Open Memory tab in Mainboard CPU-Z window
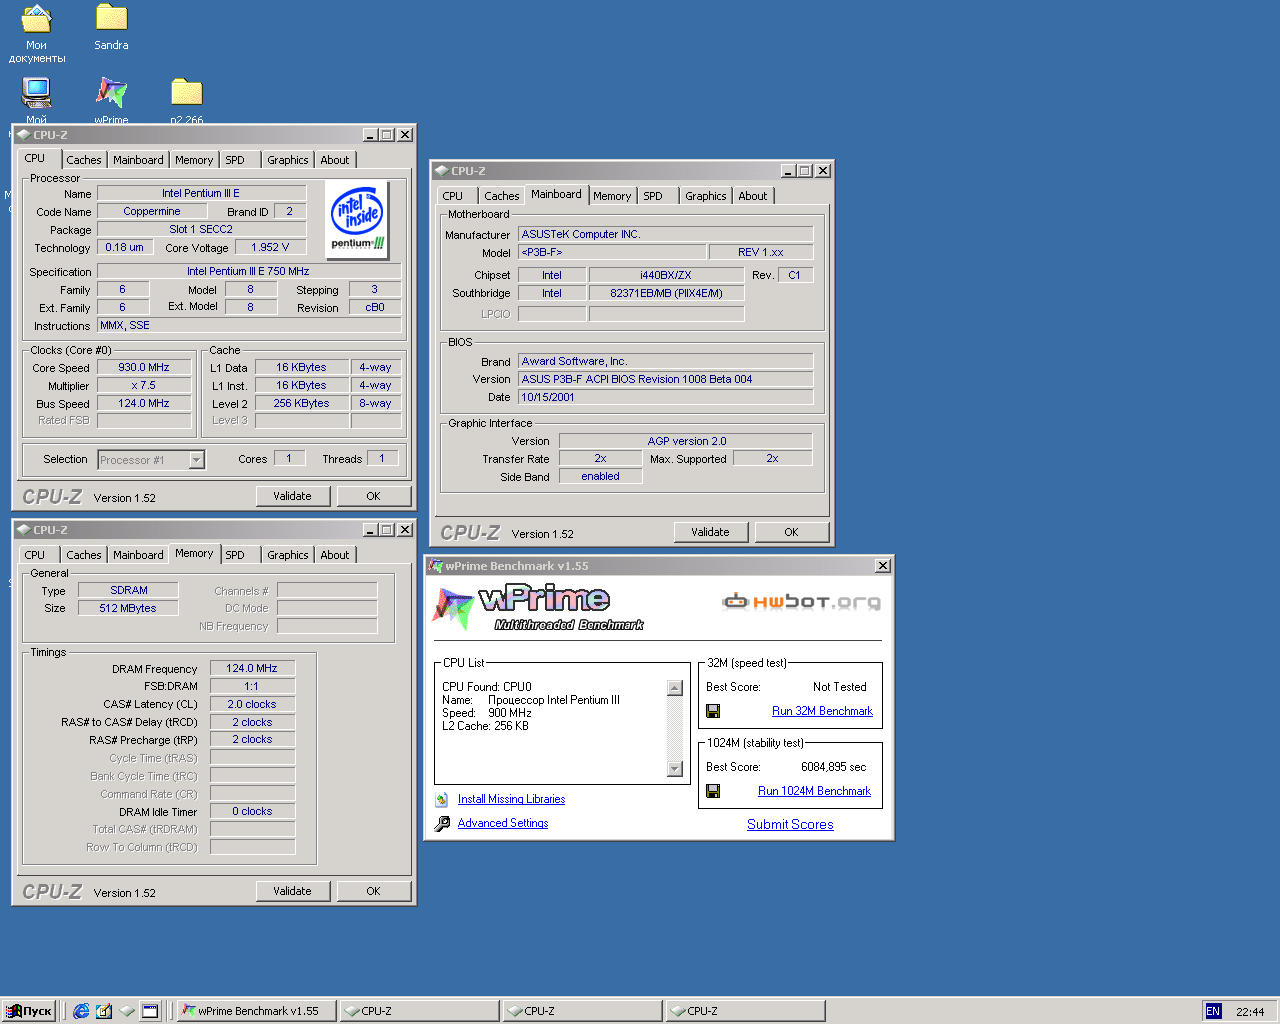The width and height of the screenshot is (1280, 1024). (x=612, y=196)
